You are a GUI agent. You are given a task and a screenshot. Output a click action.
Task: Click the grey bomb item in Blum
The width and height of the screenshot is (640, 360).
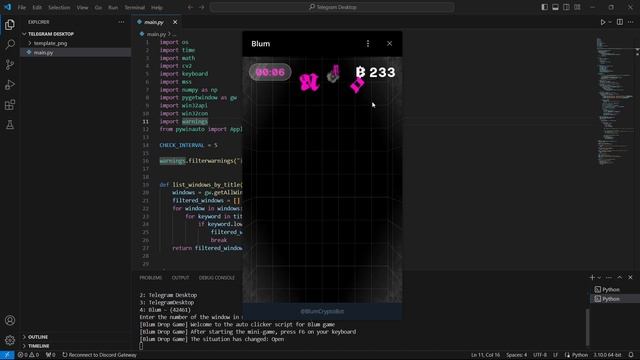click(333, 76)
